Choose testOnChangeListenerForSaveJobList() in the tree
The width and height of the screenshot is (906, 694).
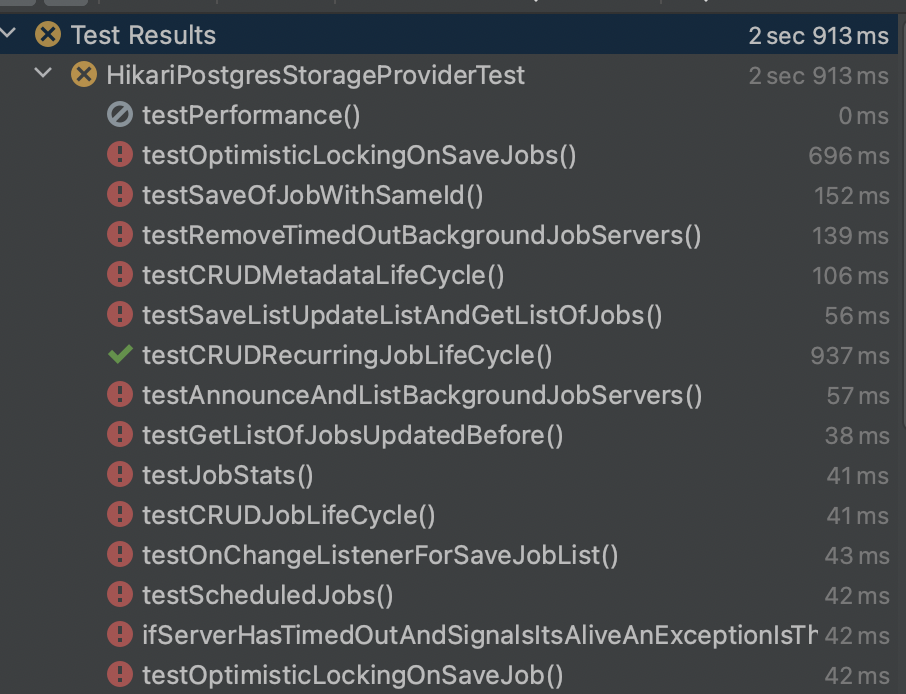coord(380,556)
